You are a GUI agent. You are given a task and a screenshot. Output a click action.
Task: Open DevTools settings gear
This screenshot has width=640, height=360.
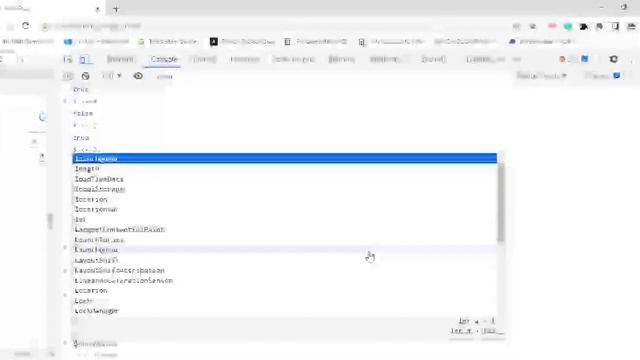[613, 59]
